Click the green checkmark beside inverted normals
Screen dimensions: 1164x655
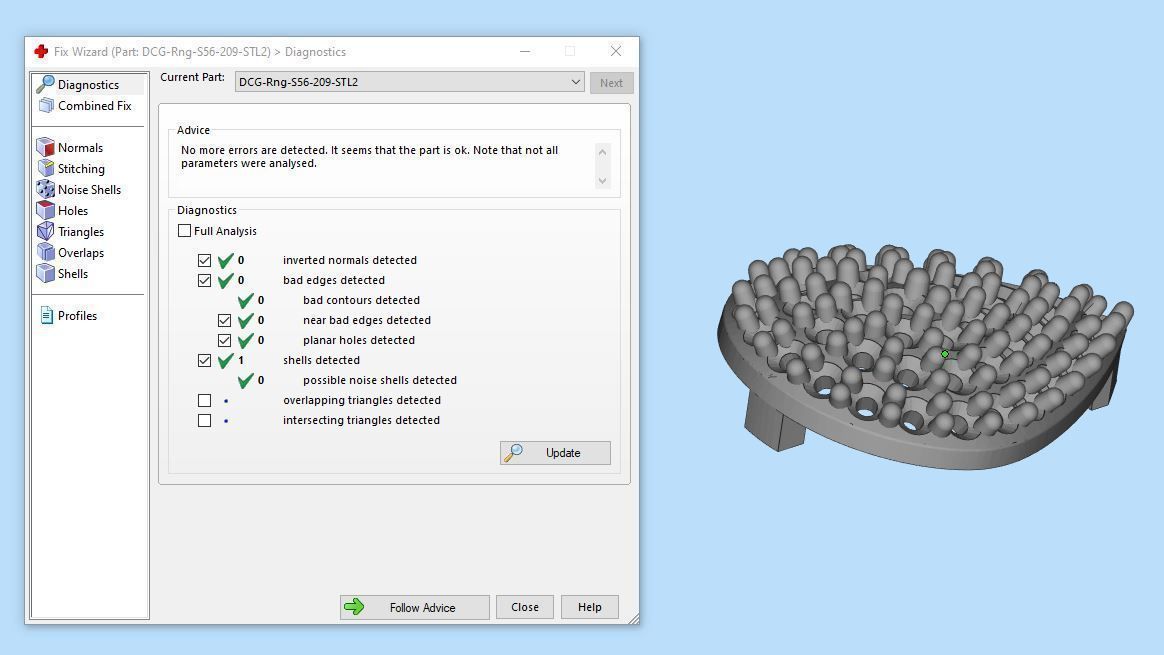click(x=226, y=261)
